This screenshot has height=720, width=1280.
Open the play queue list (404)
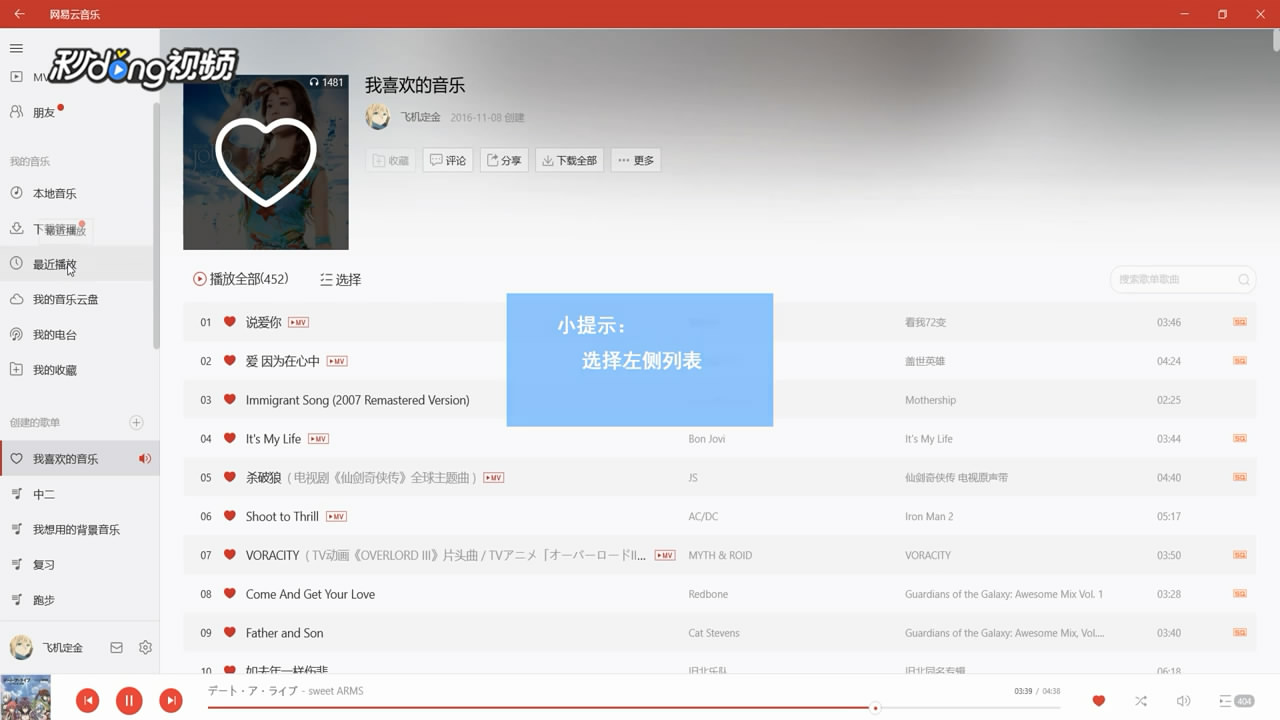[1237, 701]
